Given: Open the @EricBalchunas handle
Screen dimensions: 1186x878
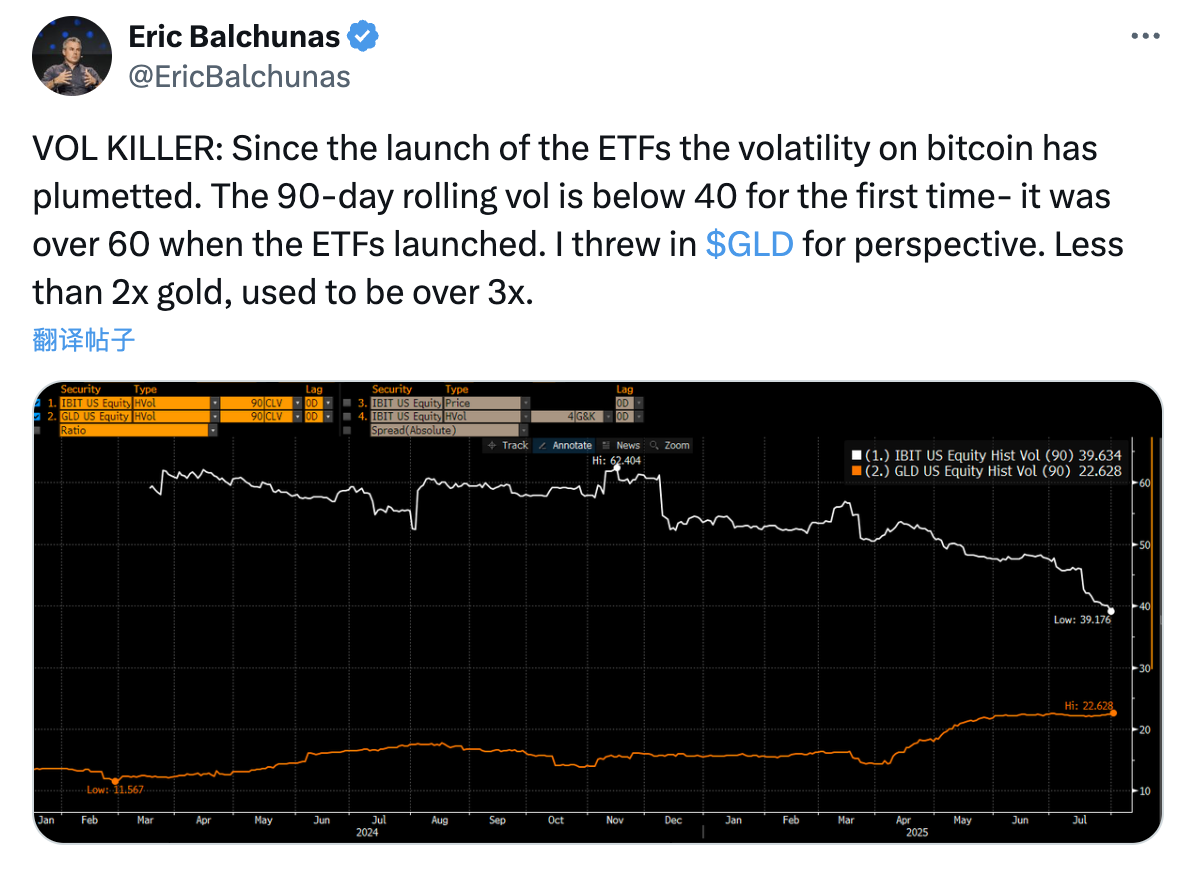Looking at the screenshot, I should 239,76.
